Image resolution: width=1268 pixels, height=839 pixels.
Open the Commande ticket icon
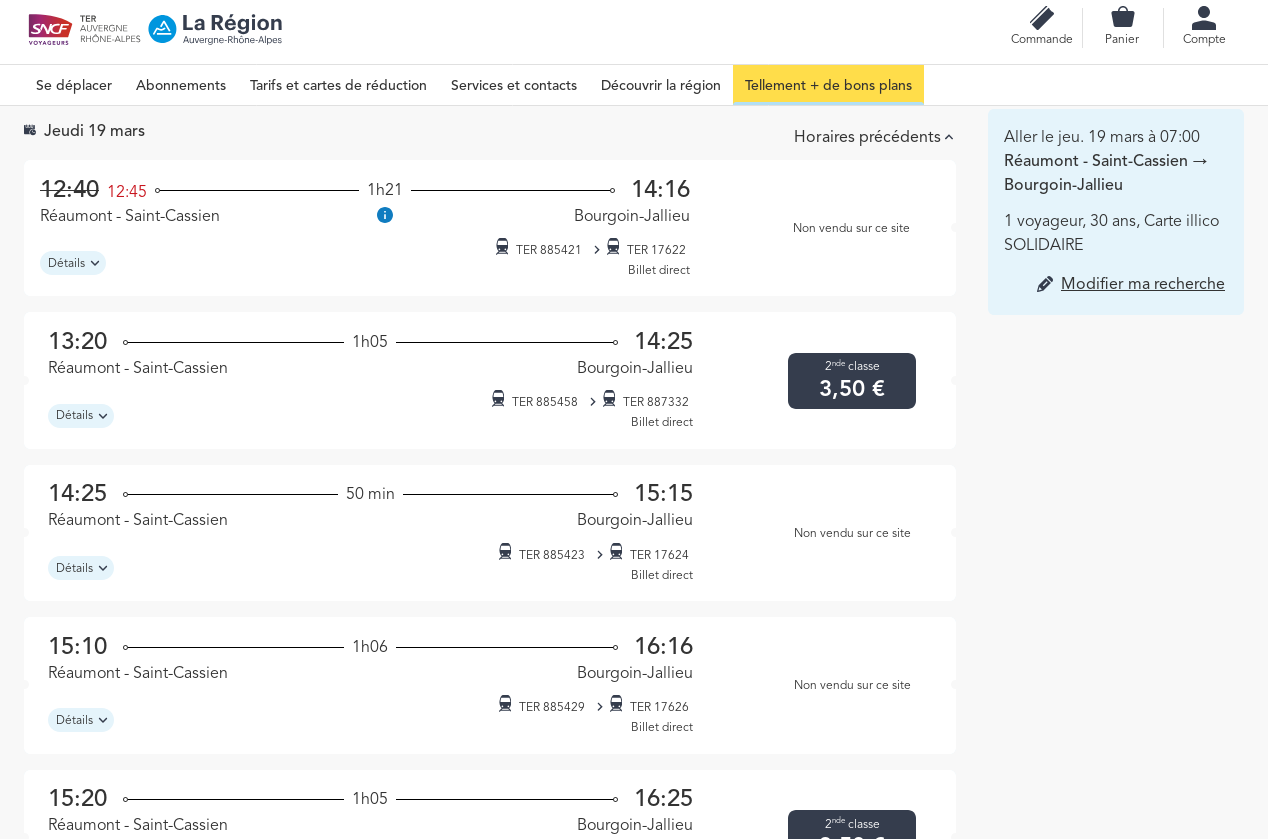pos(1041,18)
